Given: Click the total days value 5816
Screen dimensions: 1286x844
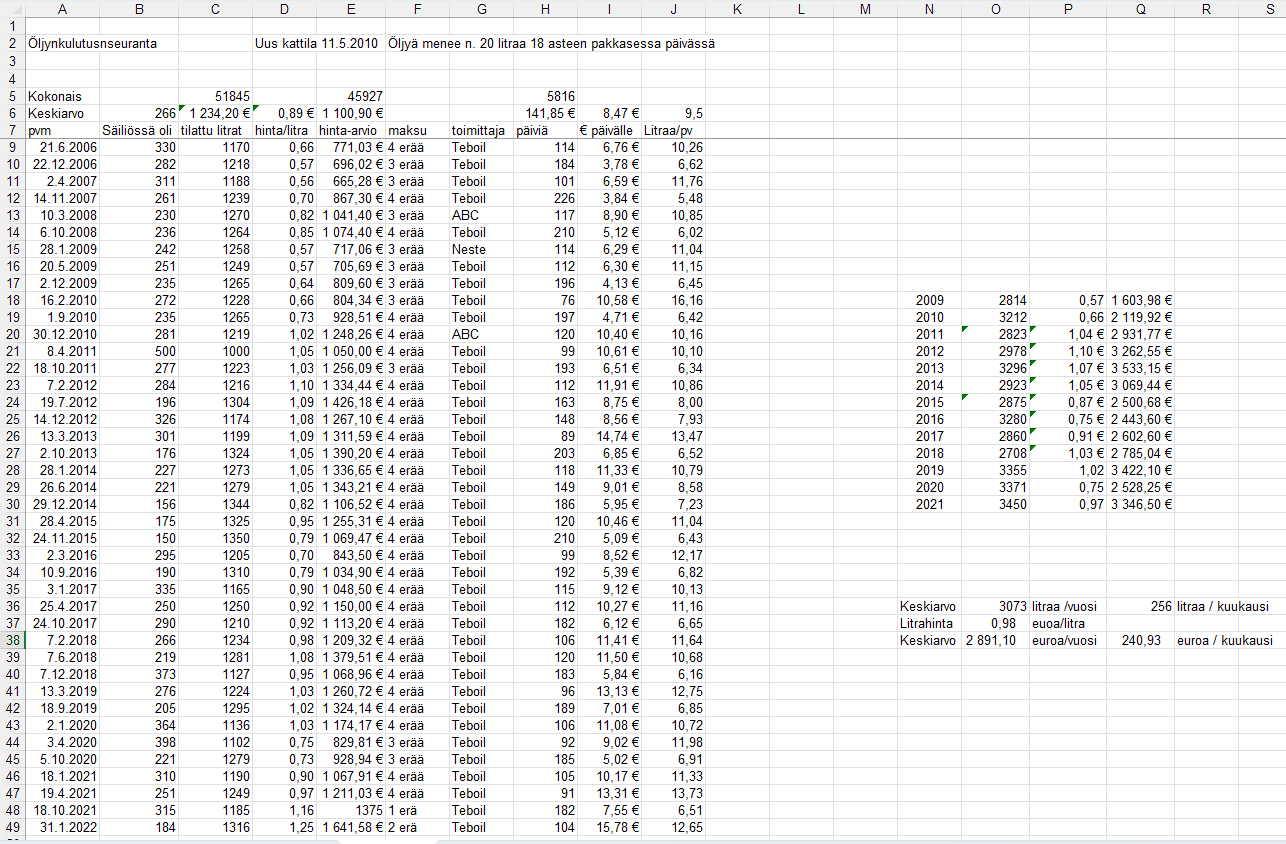Looking at the screenshot, I should (x=546, y=96).
